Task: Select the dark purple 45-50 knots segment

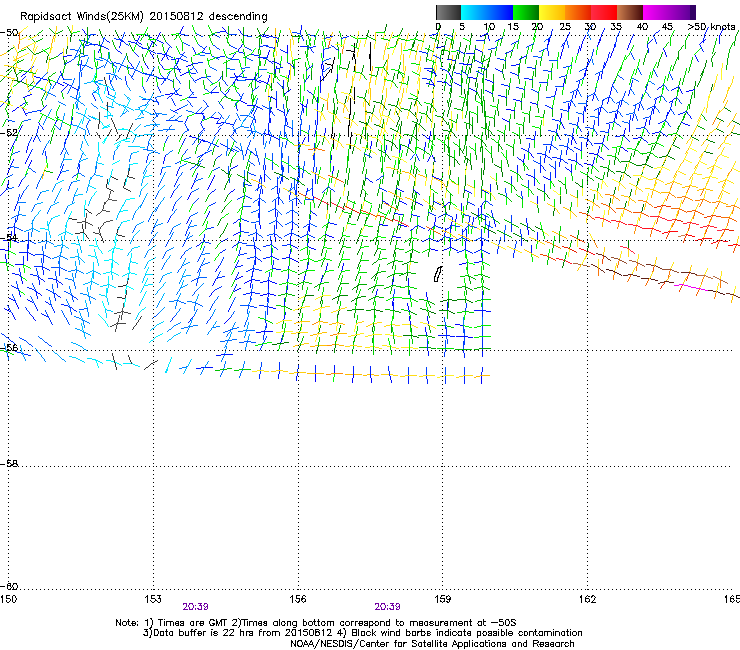Action: click(682, 12)
